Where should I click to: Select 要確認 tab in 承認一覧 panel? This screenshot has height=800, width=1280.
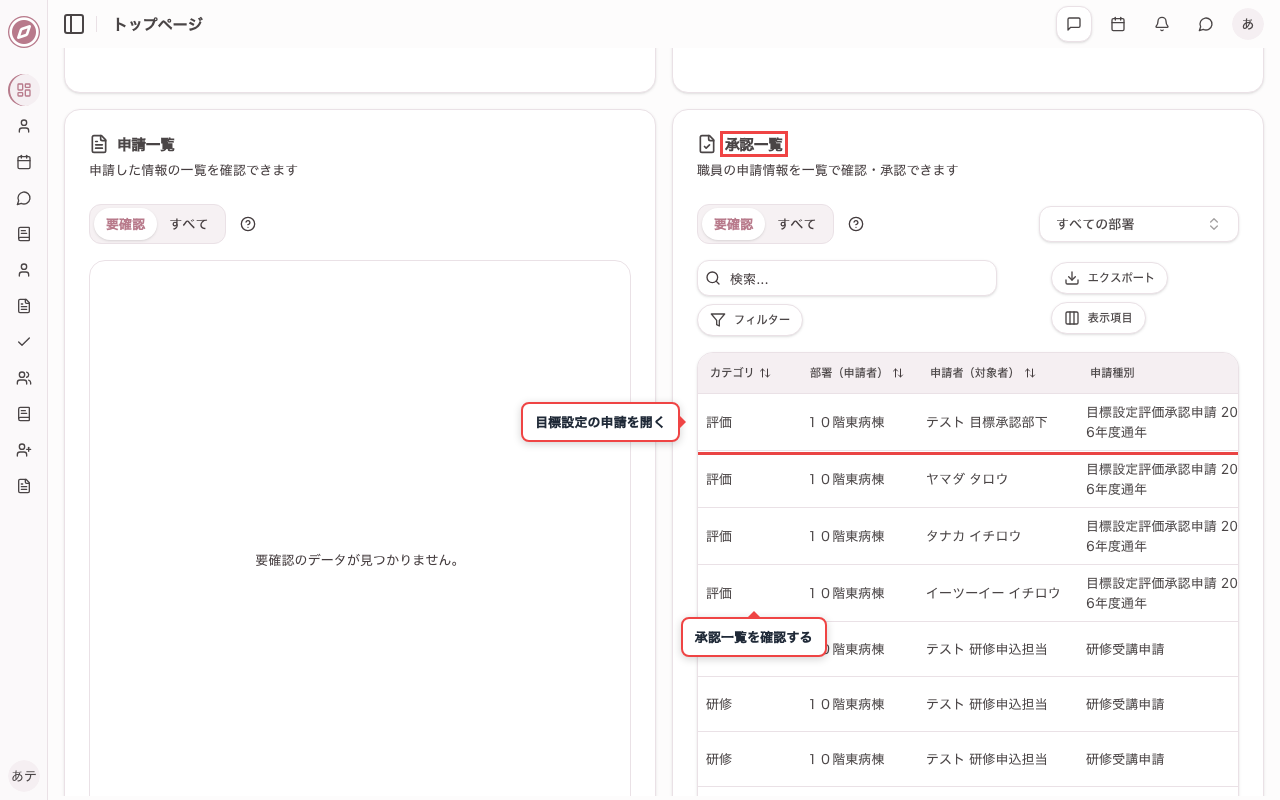pos(733,224)
